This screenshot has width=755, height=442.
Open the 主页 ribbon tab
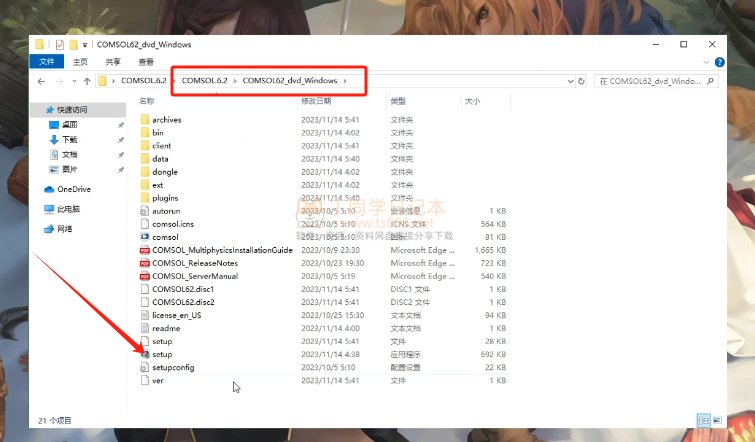(x=80, y=62)
